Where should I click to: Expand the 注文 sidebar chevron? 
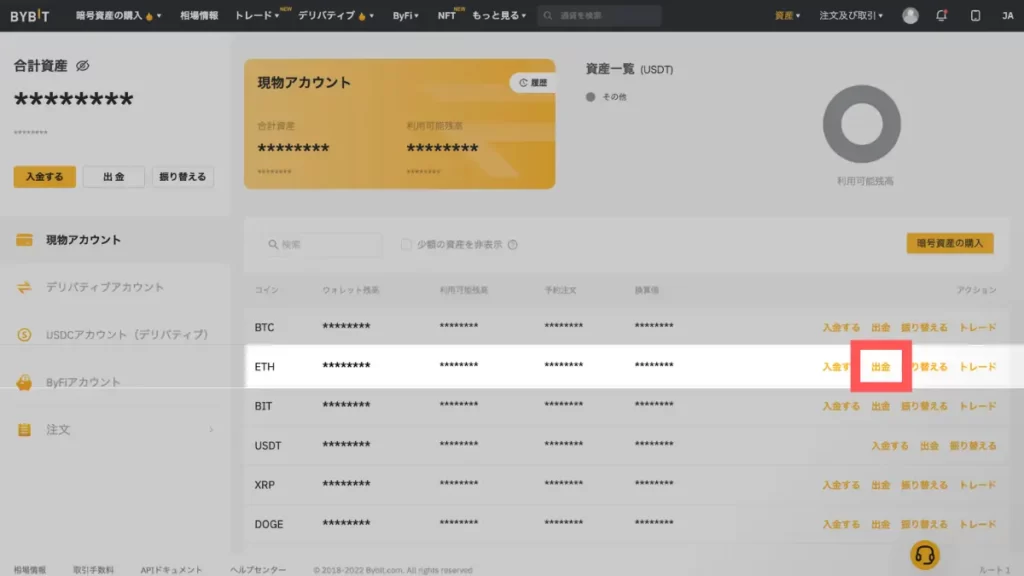(x=211, y=430)
